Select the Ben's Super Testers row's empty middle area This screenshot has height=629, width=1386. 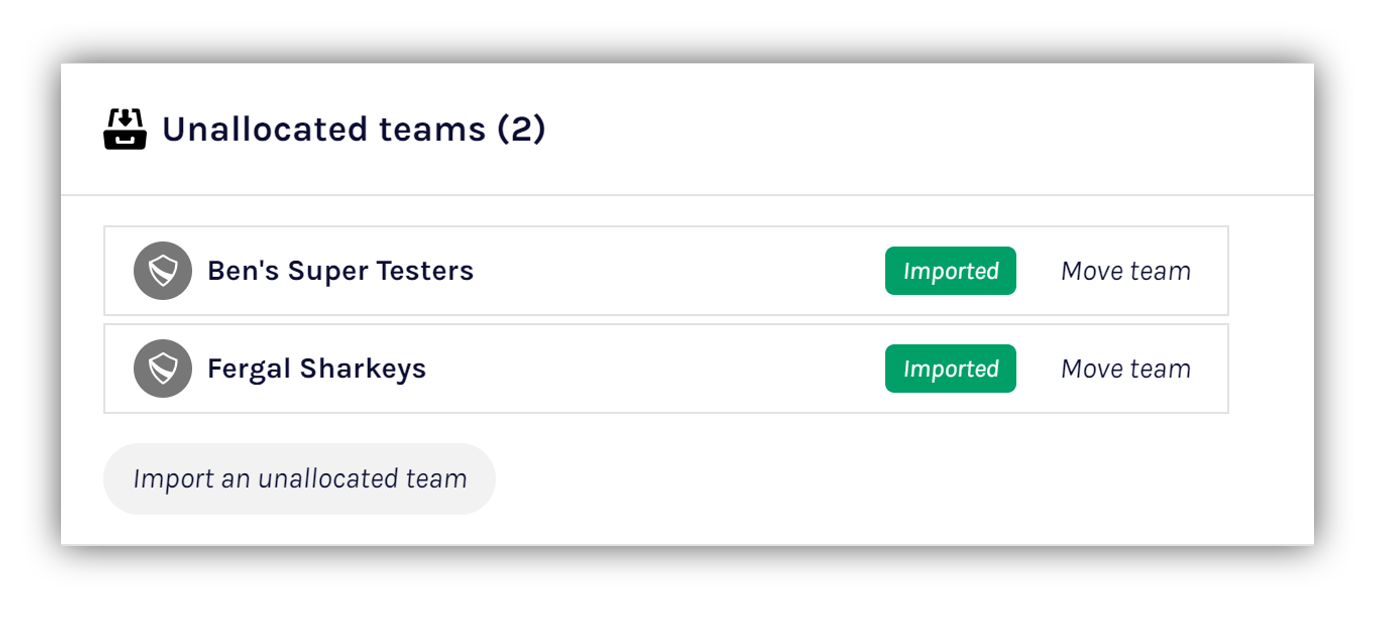click(680, 271)
